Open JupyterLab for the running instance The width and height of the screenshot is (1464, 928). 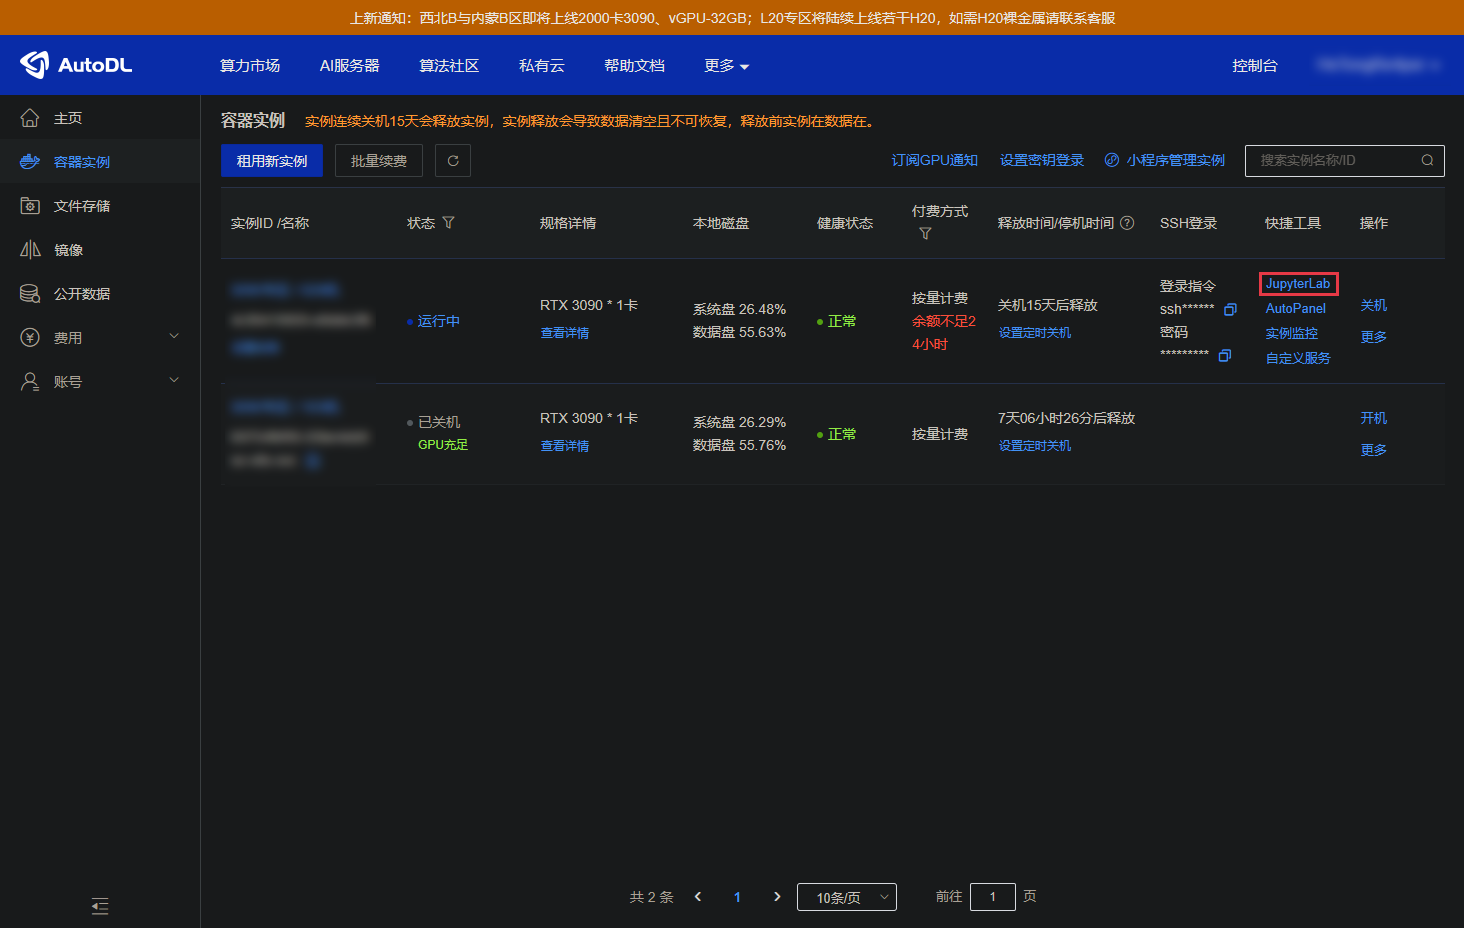pos(1298,284)
